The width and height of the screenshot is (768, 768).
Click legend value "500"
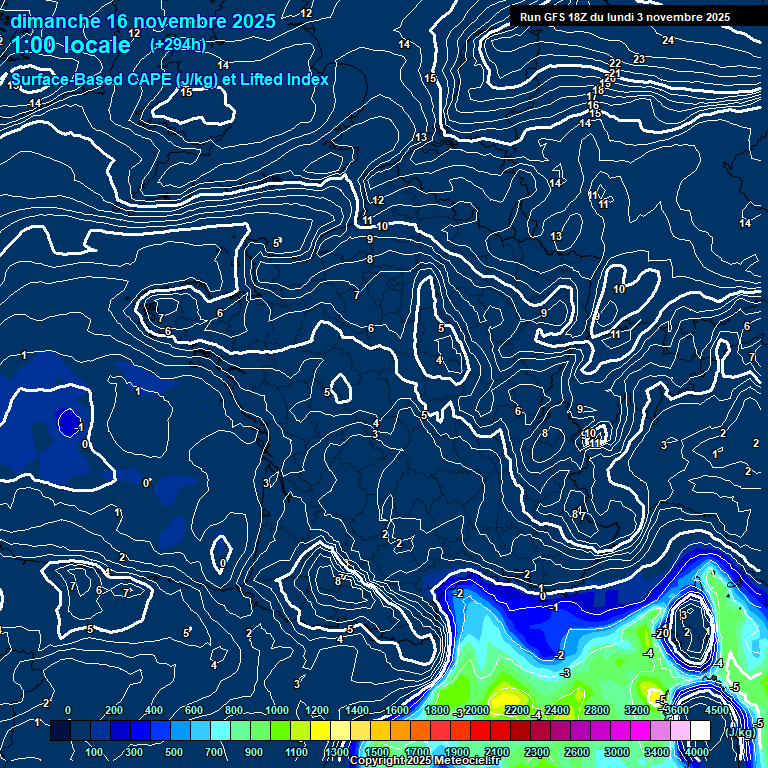174,752
